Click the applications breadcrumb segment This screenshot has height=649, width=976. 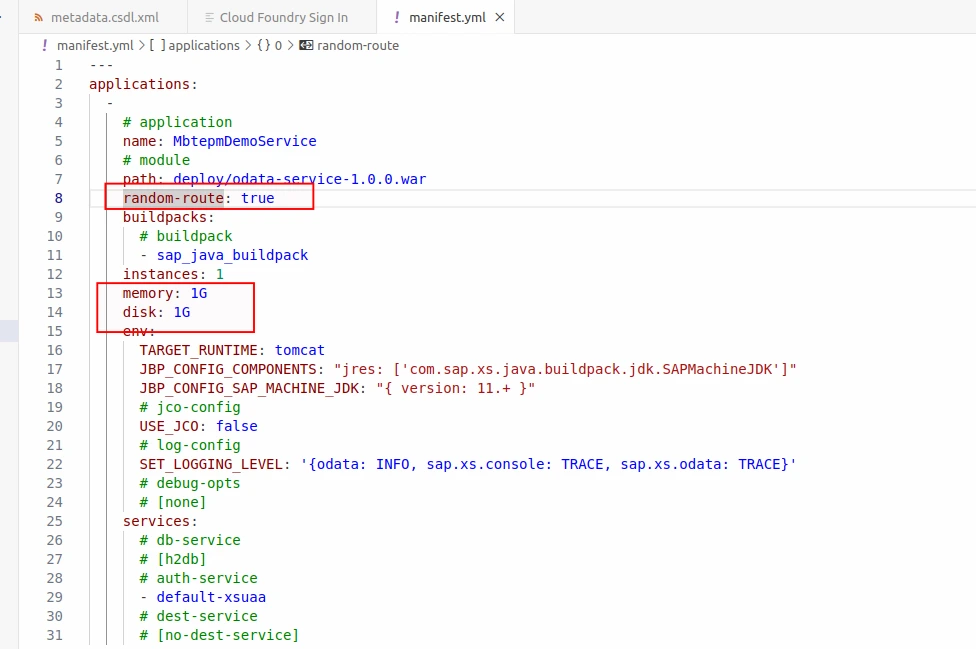click(204, 45)
